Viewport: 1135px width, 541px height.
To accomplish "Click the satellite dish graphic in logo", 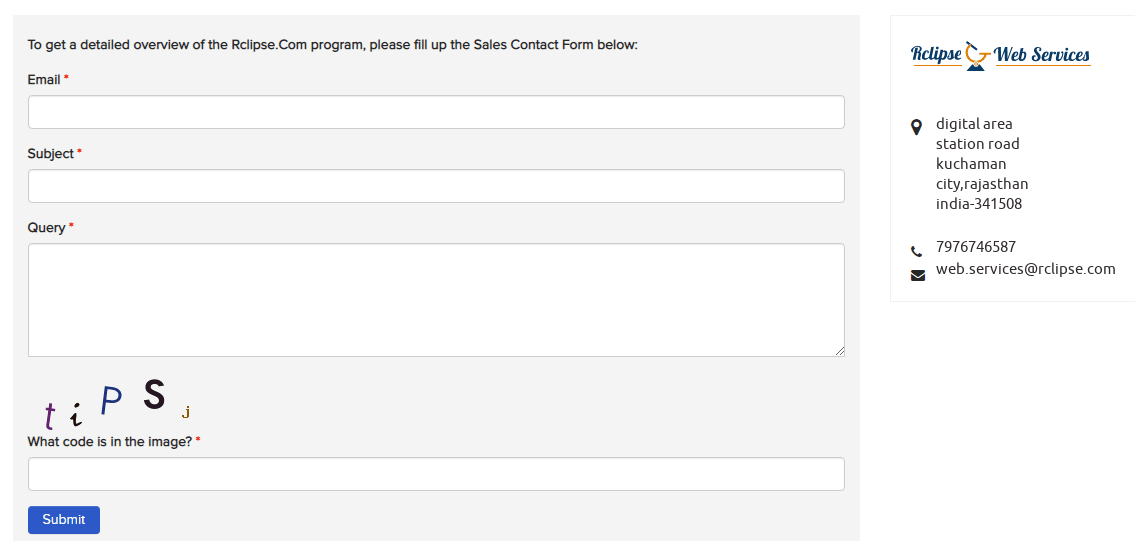I will pos(978,56).
